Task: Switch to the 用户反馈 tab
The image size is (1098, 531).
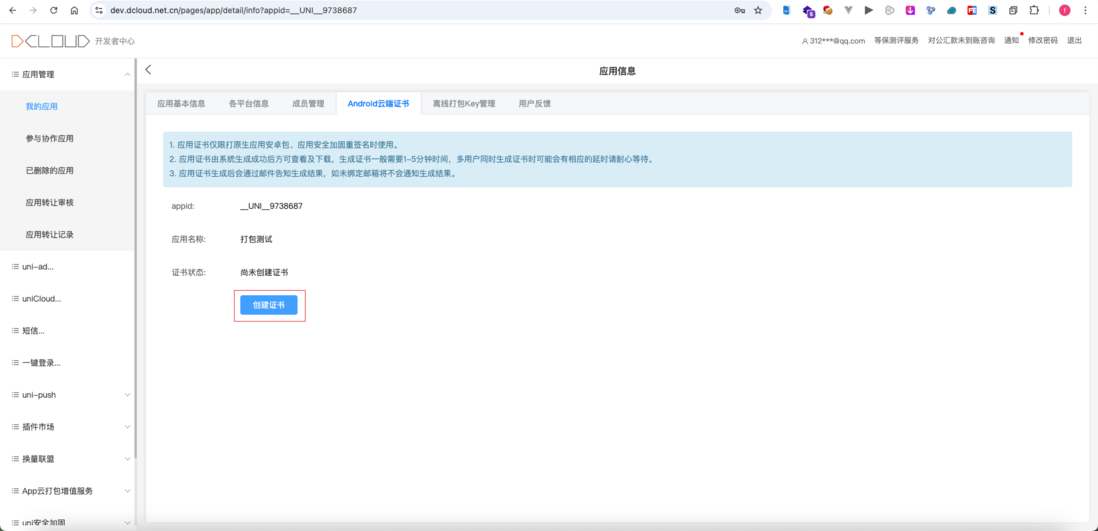Action: pos(534,104)
